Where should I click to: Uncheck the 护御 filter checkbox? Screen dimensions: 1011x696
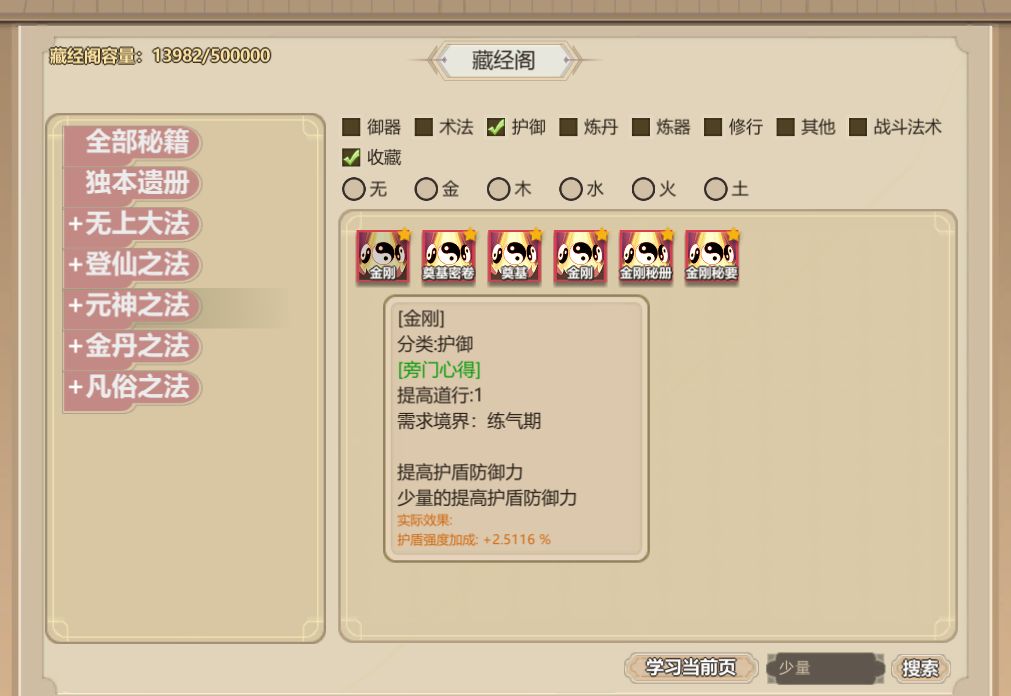pyautogui.click(x=496, y=127)
